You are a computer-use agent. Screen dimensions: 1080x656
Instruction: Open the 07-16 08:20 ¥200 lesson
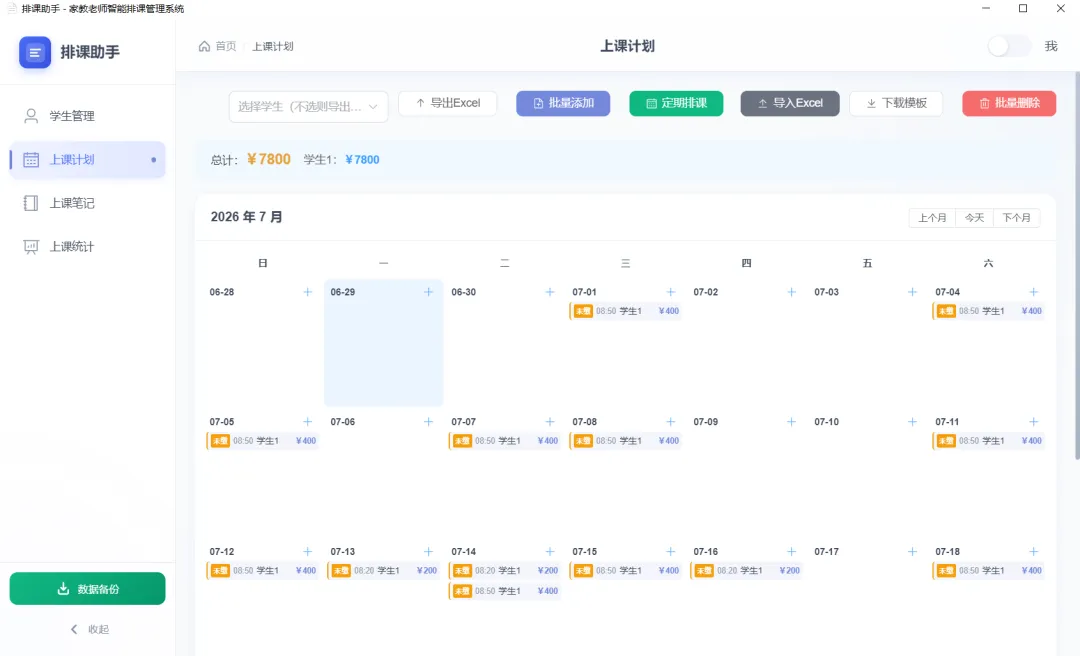747,571
